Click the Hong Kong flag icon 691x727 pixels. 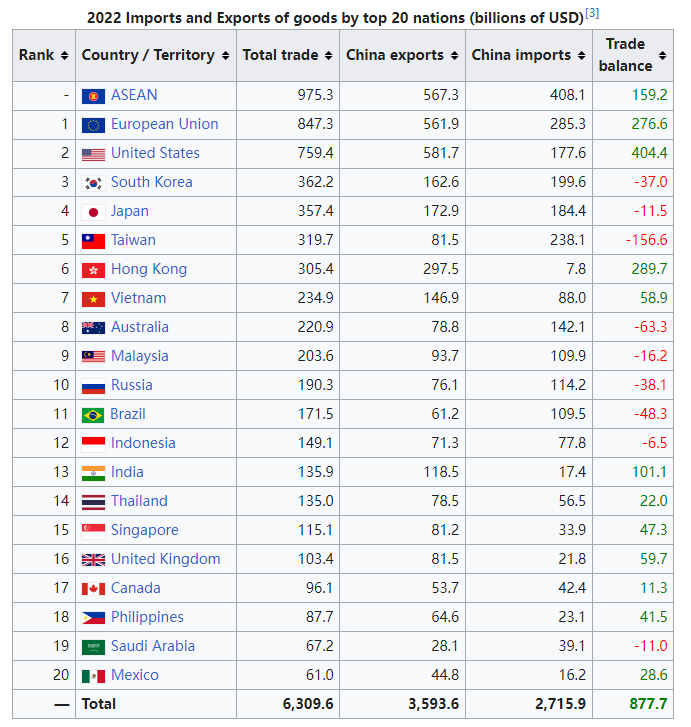click(93, 270)
